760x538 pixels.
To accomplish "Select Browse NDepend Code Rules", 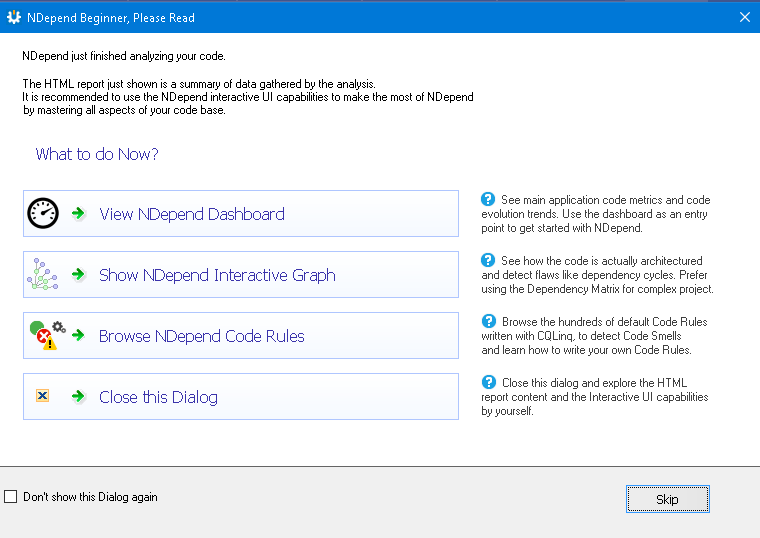I will click(241, 335).
